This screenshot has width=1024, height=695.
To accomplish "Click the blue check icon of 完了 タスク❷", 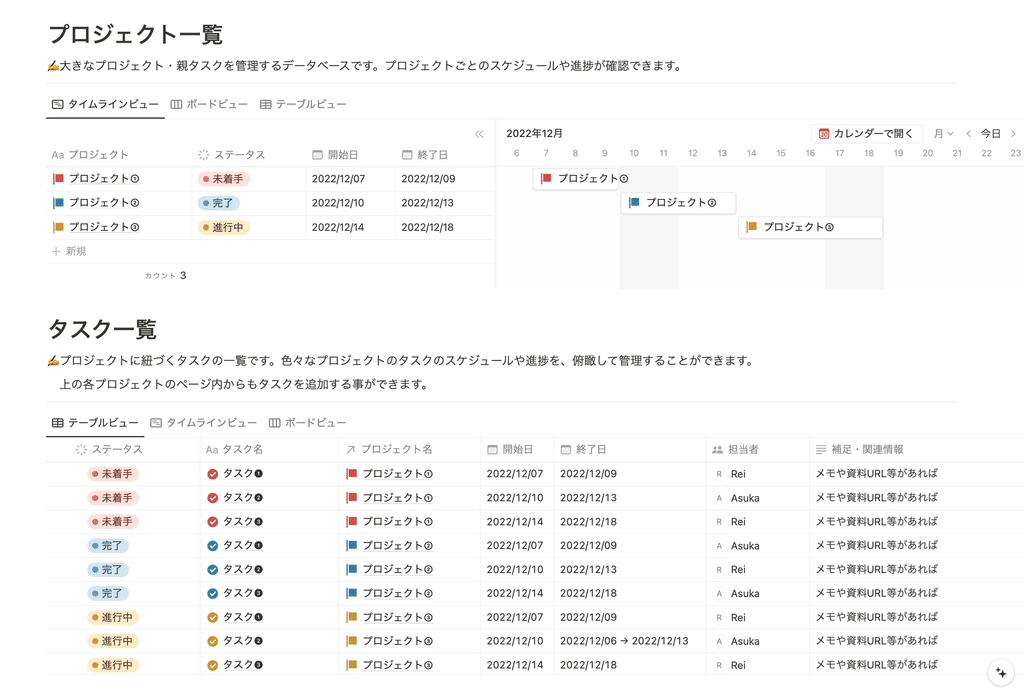I will click(212, 570).
